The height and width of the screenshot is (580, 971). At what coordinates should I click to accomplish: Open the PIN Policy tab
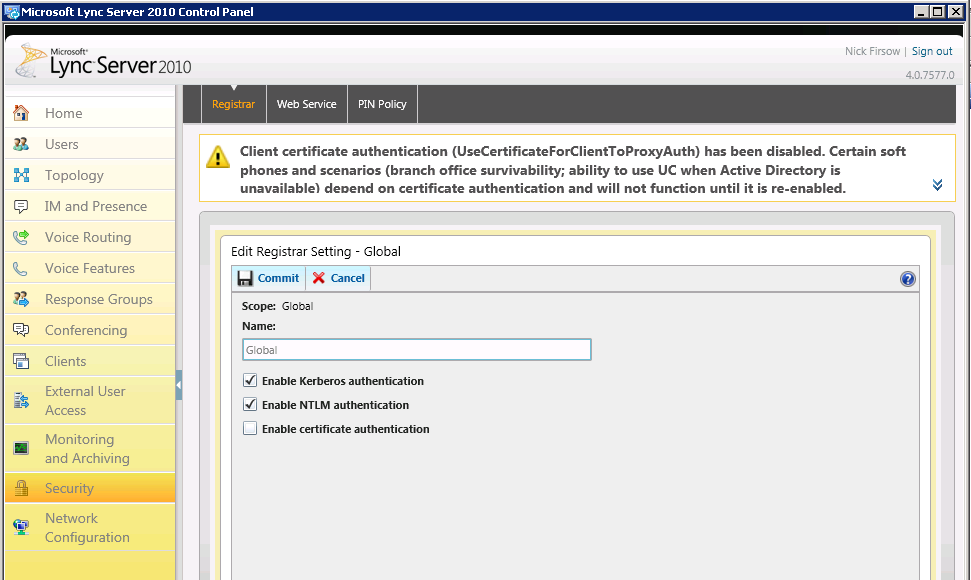382,104
